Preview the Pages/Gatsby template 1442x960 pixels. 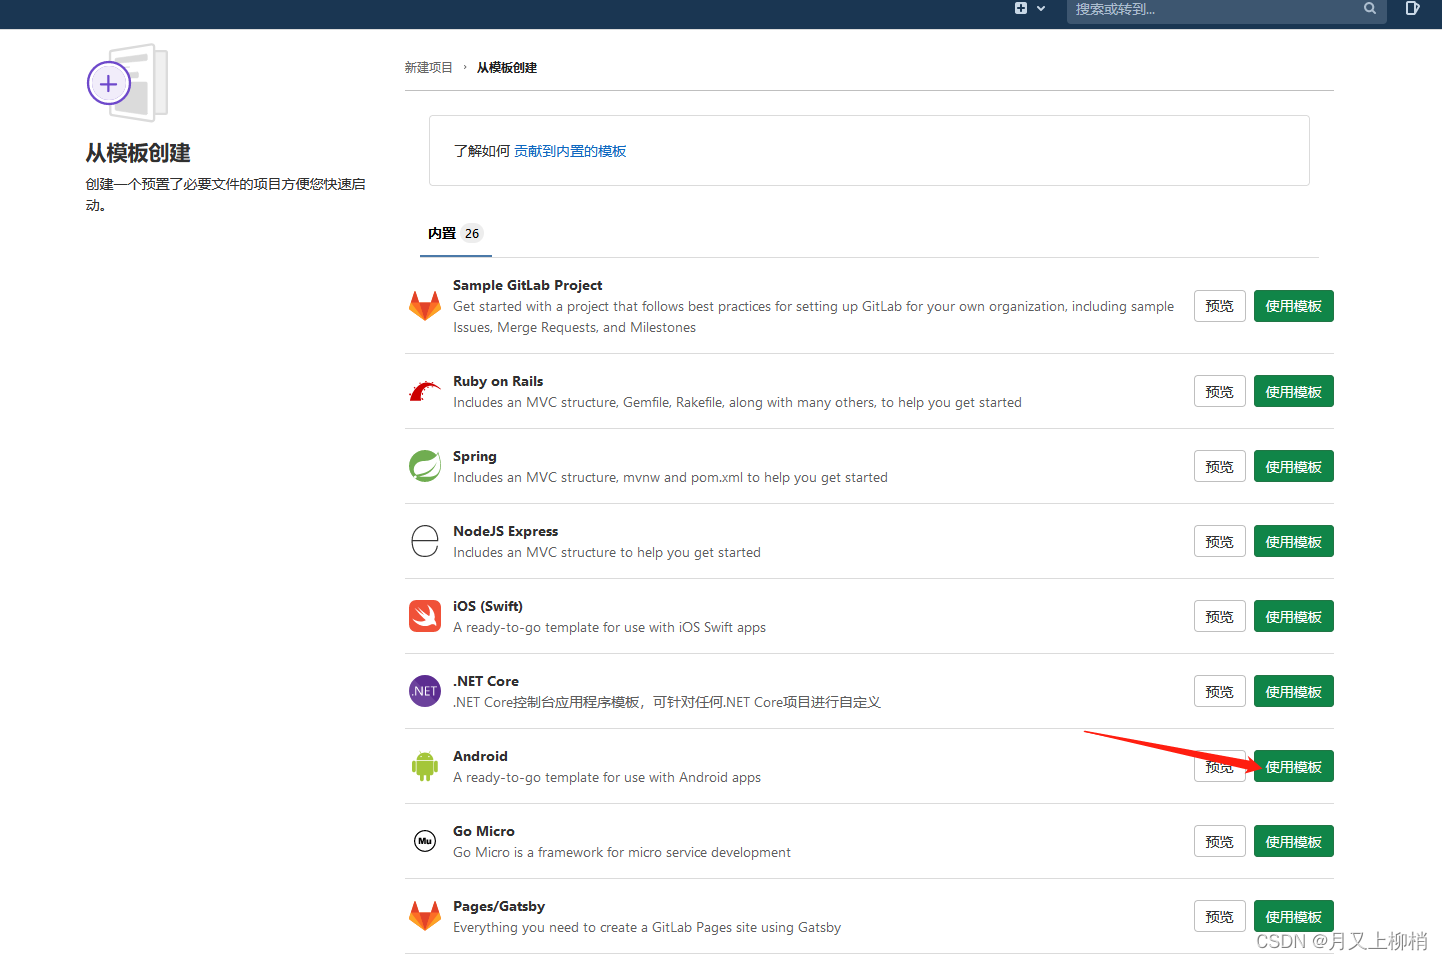tap(1220, 917)
